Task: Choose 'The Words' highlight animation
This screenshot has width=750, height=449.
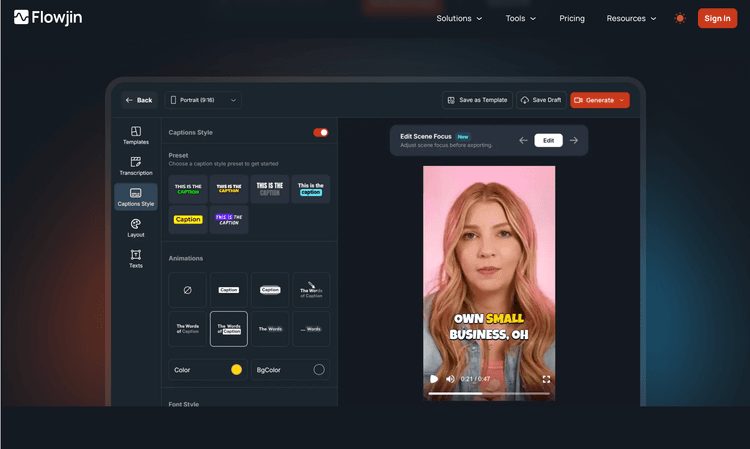Action: (x=270, y=329)
